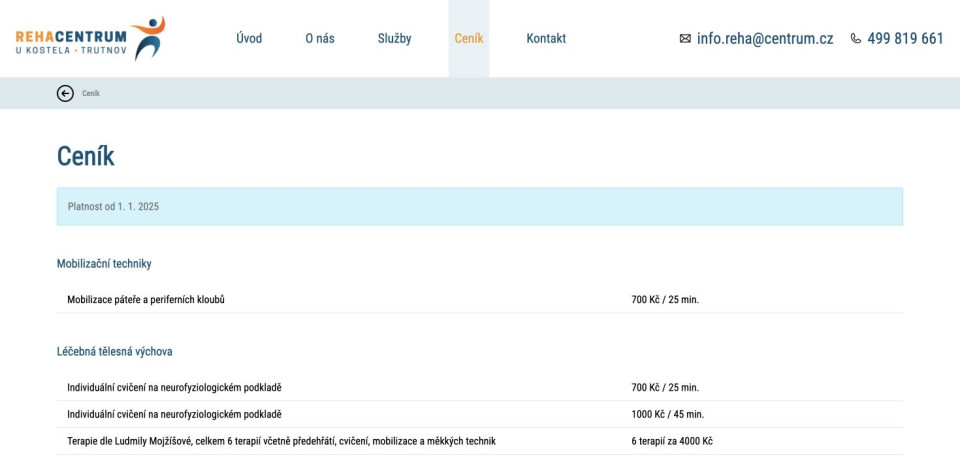Click the Individuální cvičení row priced 1000 Kč

[x=479, y=414]
